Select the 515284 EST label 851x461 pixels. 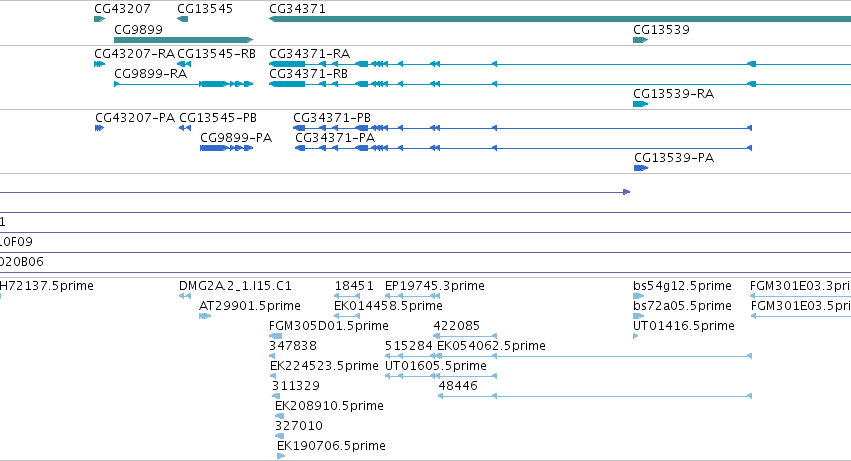pos(409,346)
